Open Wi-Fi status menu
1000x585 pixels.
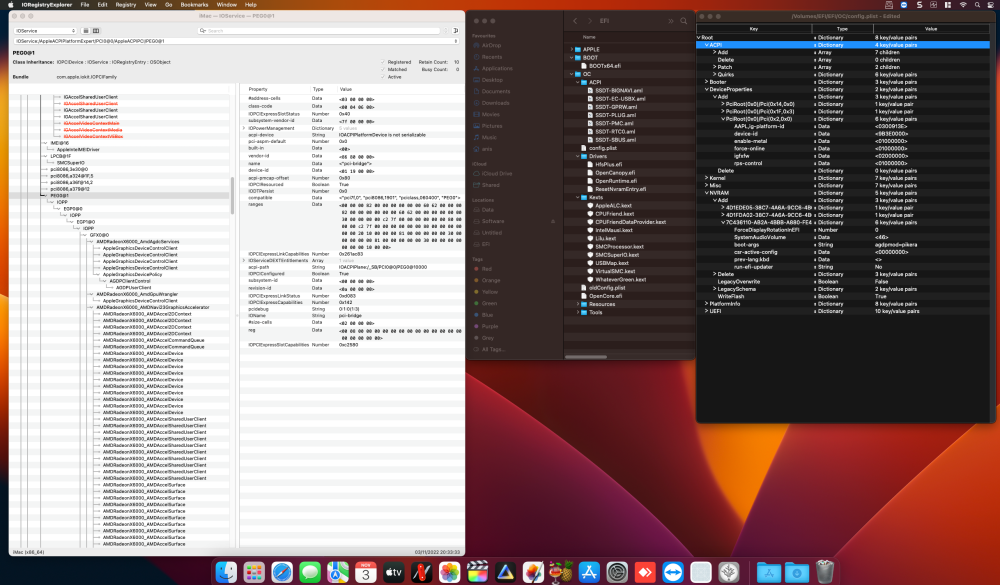pos(962,4)
